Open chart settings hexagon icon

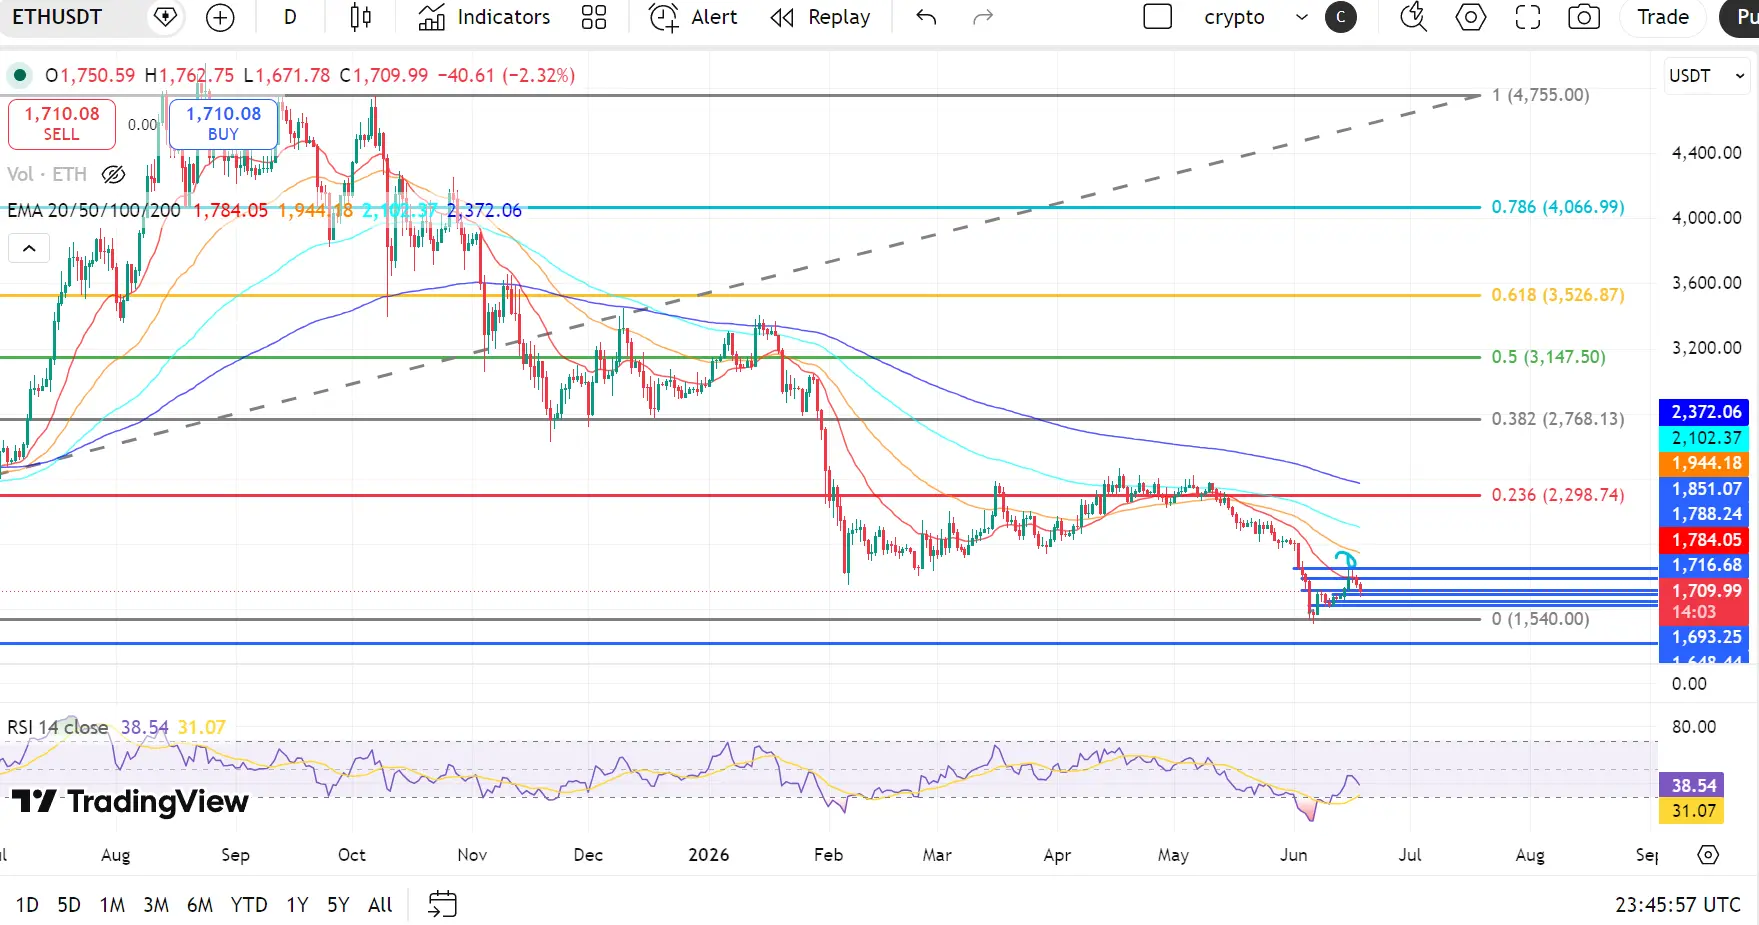(1470, 17)
